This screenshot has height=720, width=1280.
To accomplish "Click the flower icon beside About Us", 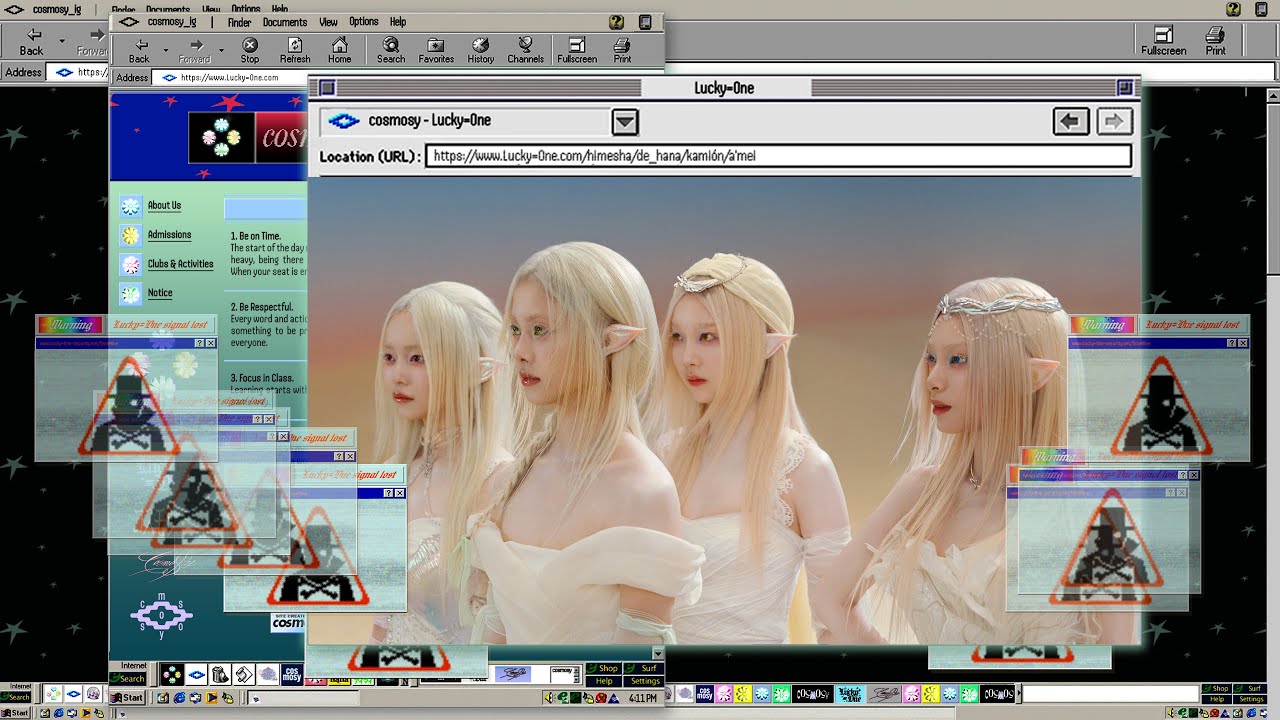I will [130, 206].
